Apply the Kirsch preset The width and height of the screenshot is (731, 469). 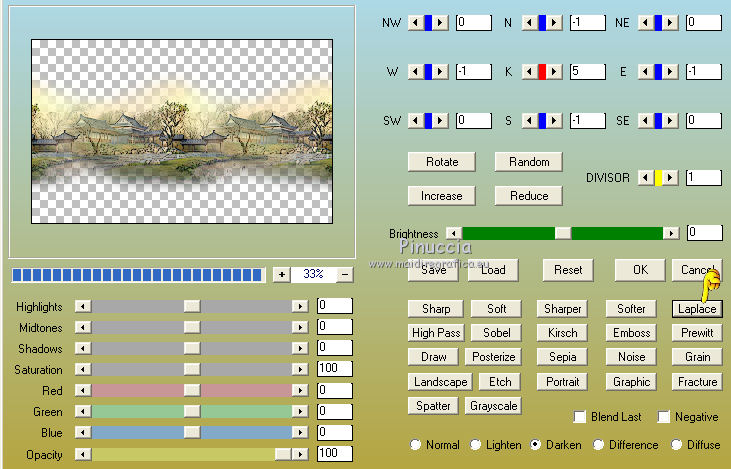562,333
